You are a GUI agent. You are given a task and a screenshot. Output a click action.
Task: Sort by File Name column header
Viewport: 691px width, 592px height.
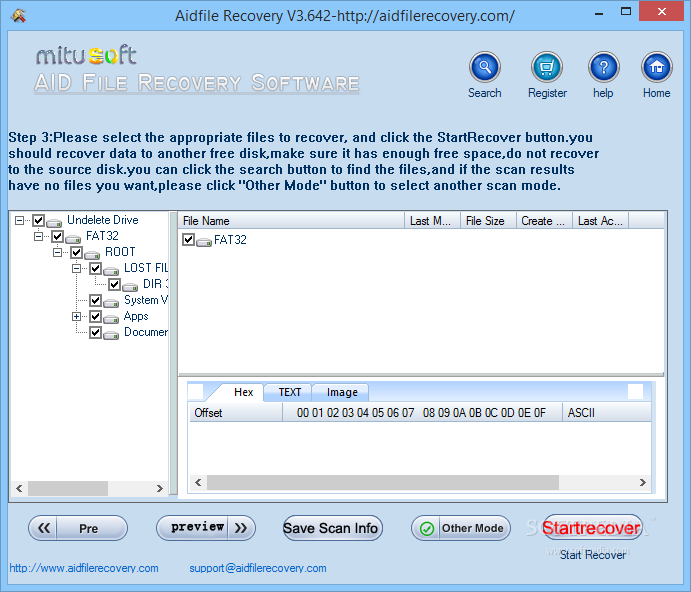click(x=291, y=220)
